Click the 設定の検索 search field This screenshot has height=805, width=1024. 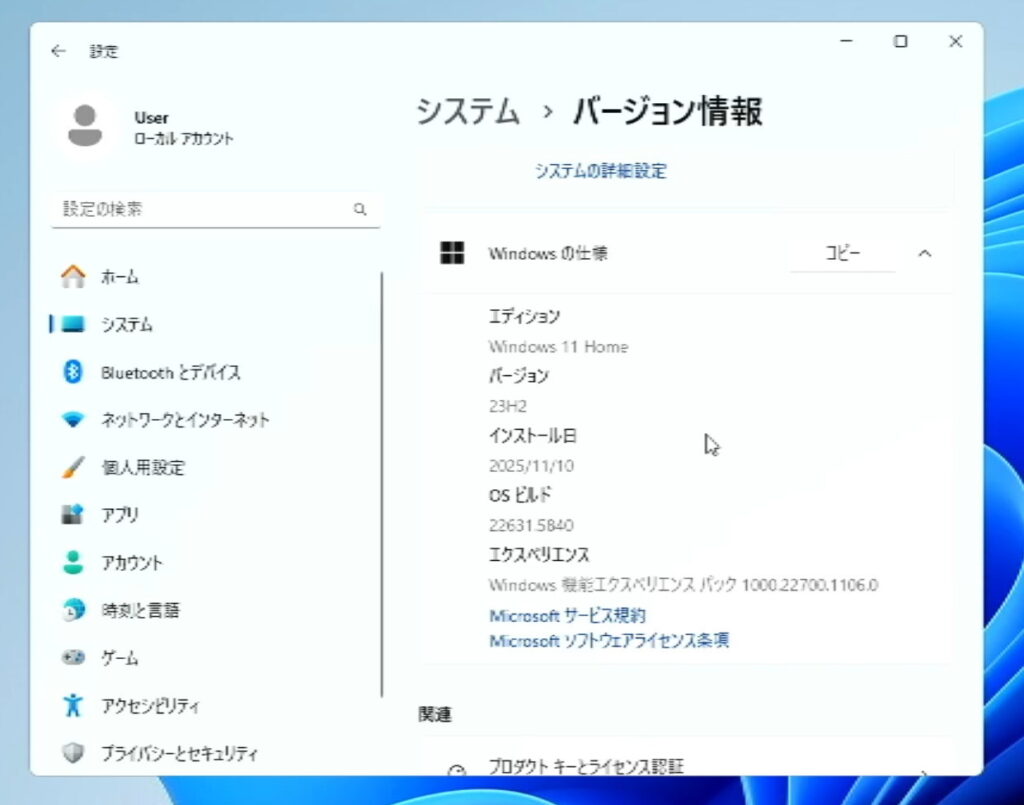point(205,209)
